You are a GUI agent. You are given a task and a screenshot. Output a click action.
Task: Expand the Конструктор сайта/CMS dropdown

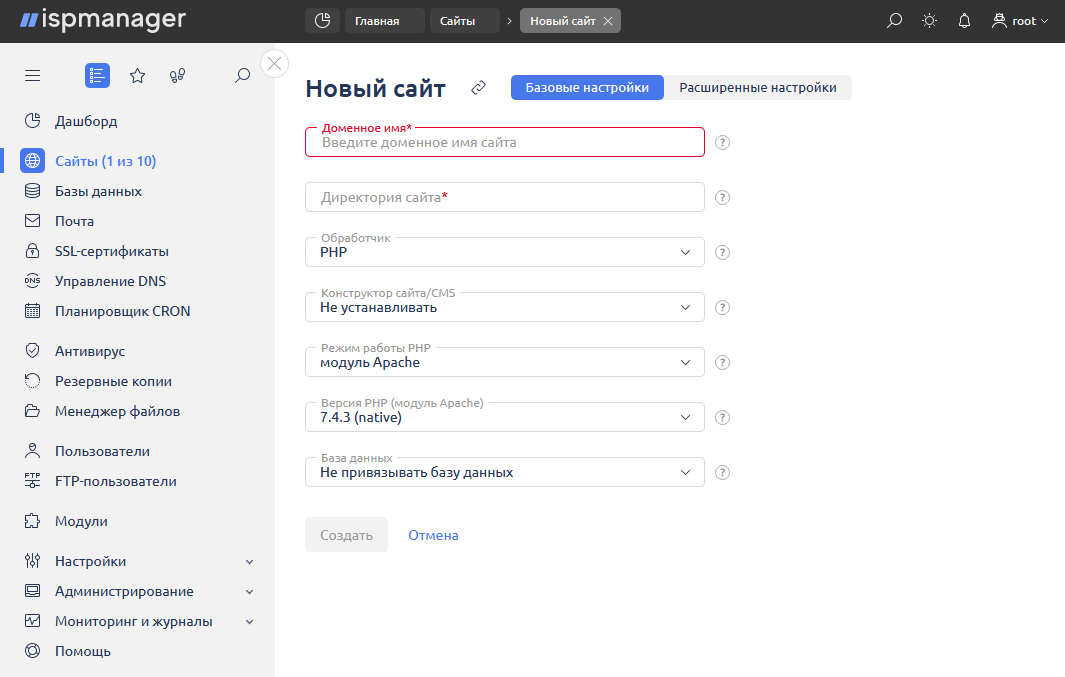504,307
